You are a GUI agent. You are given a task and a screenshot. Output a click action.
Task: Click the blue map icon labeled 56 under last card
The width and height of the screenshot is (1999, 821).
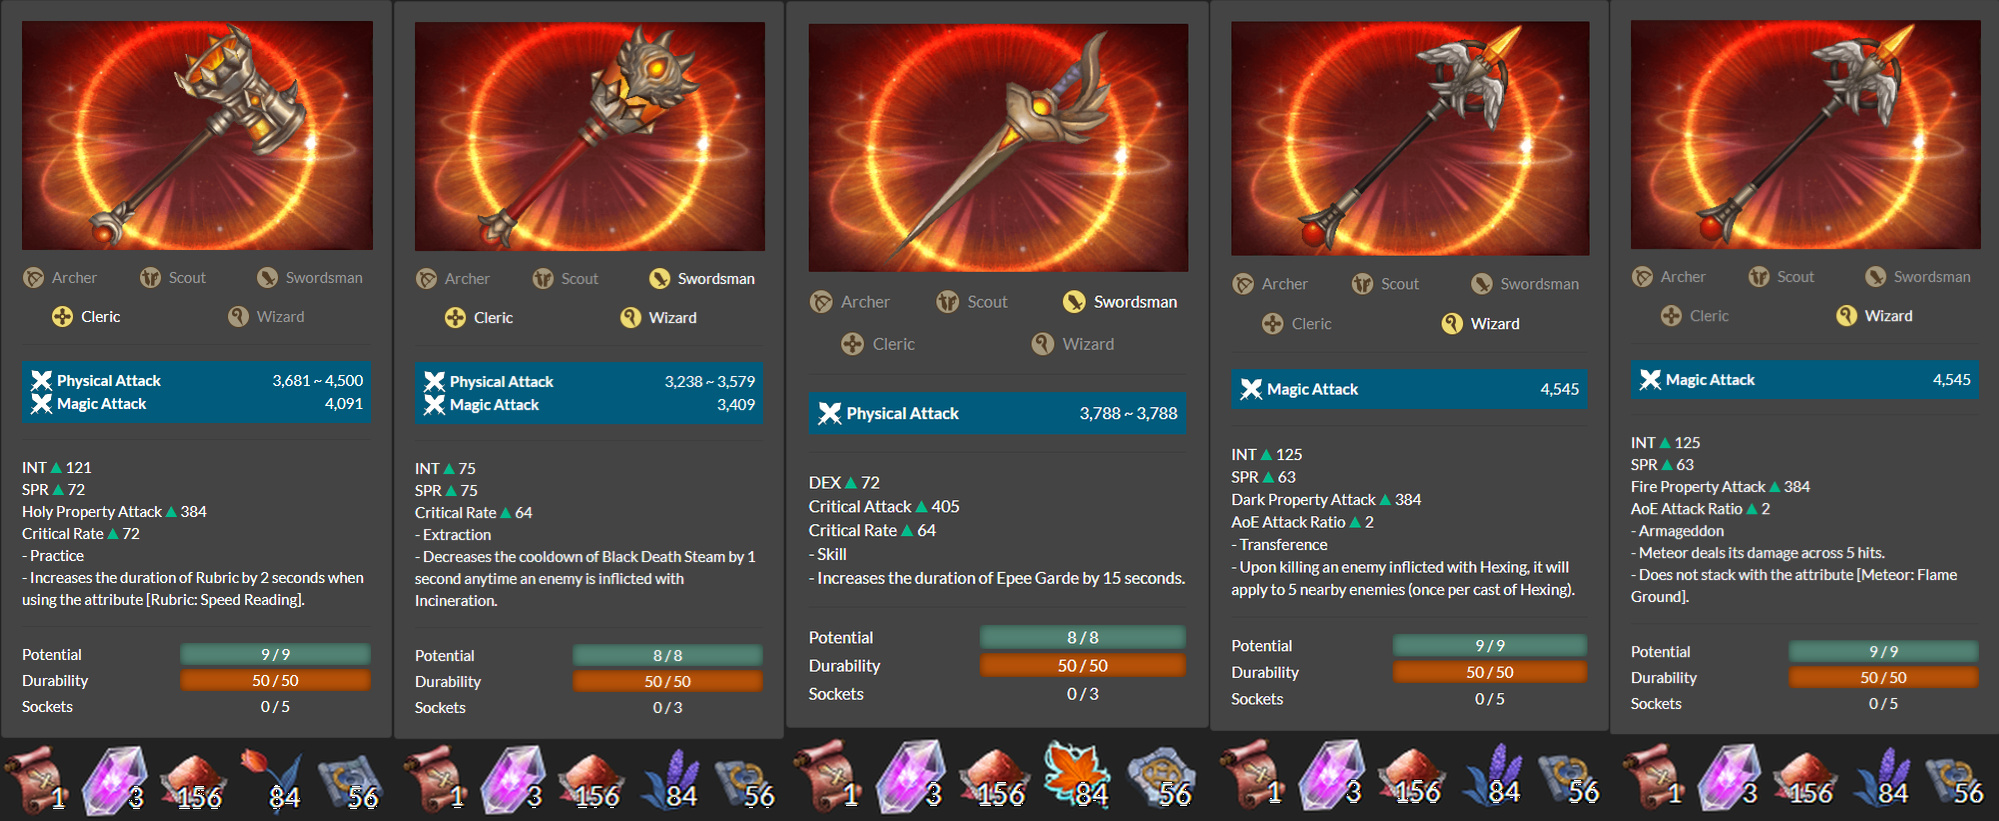1954,778
